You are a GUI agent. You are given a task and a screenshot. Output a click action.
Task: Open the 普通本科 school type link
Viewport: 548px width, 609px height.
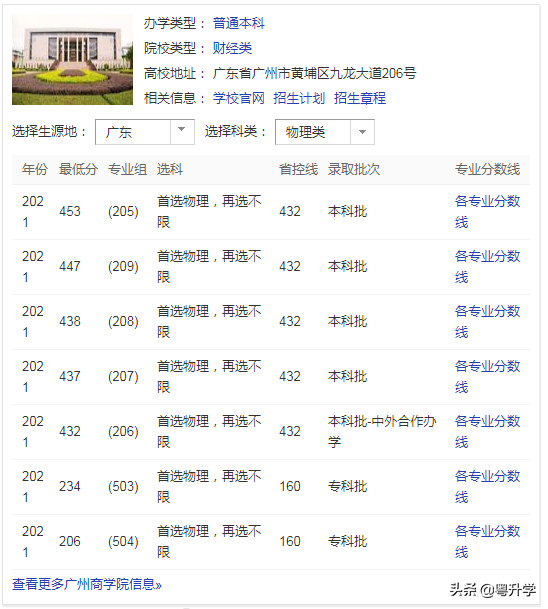238,23
